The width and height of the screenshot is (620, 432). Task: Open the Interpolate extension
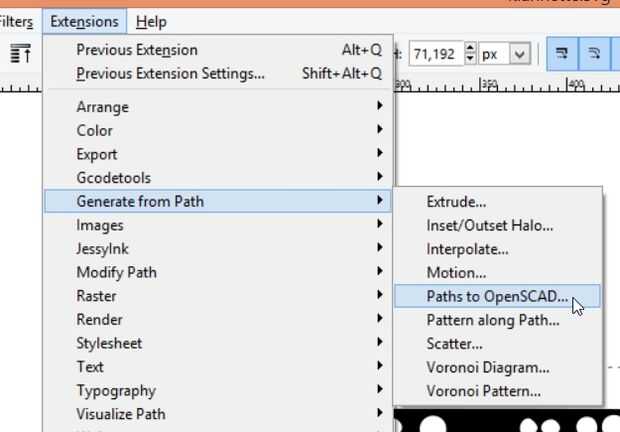467,249
